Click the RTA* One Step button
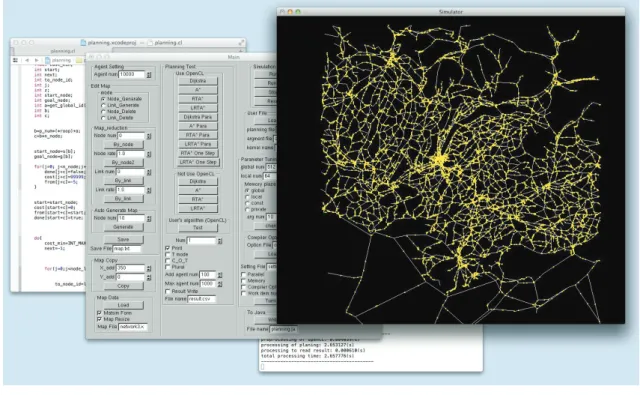Viewport: 640px width, 395px height. pyautogui.click(x=198, y=153)
